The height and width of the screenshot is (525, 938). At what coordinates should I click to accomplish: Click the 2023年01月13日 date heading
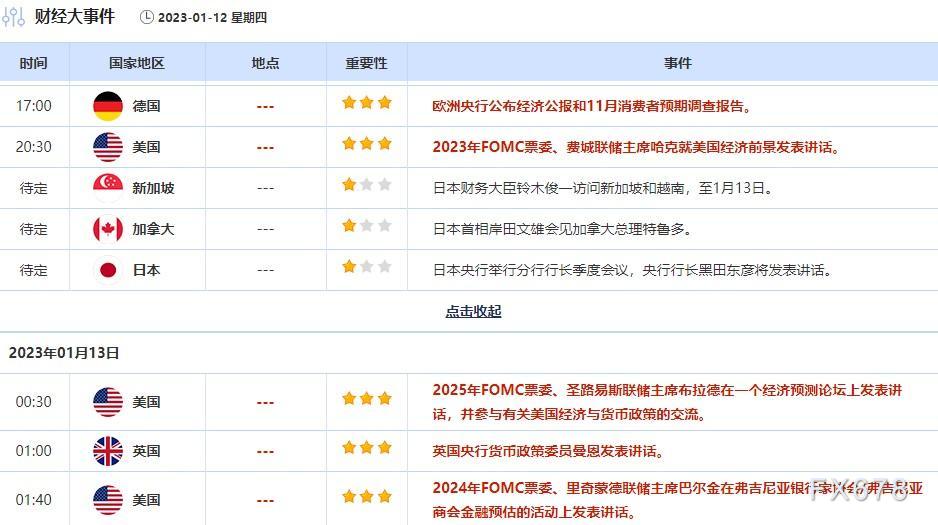(64, 353)
